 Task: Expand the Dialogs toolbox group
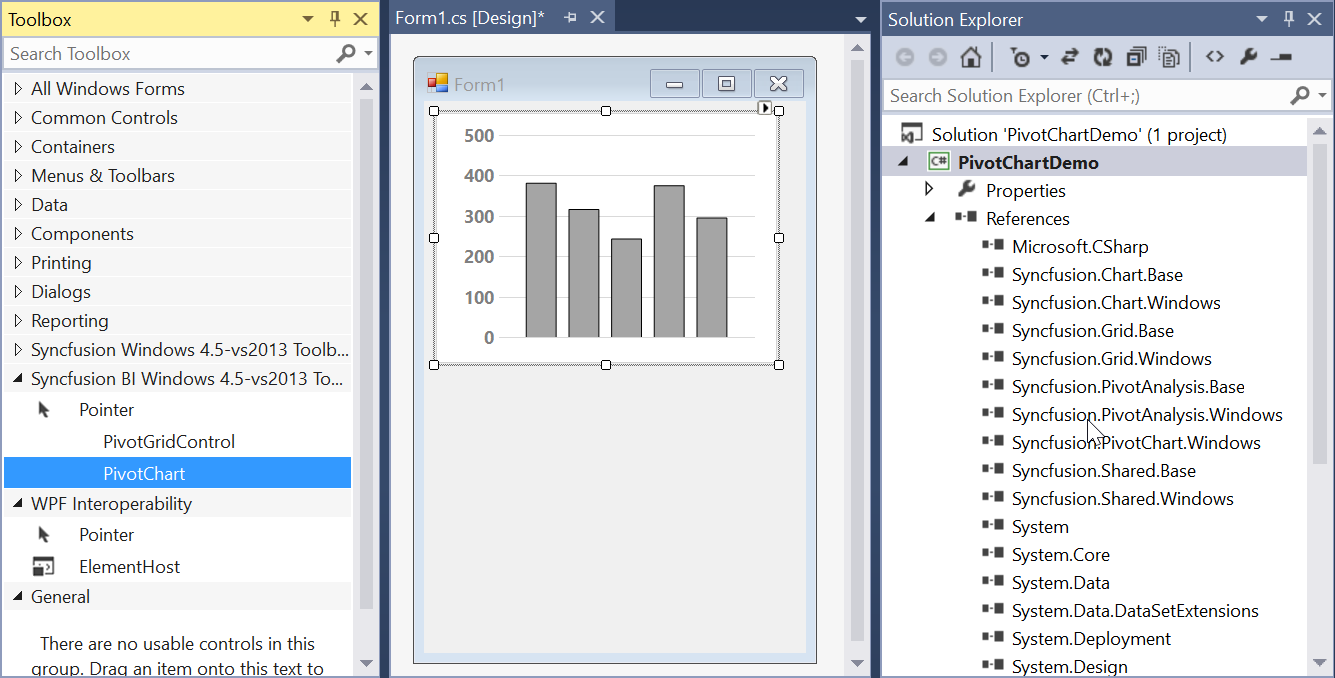coord(18,292)
